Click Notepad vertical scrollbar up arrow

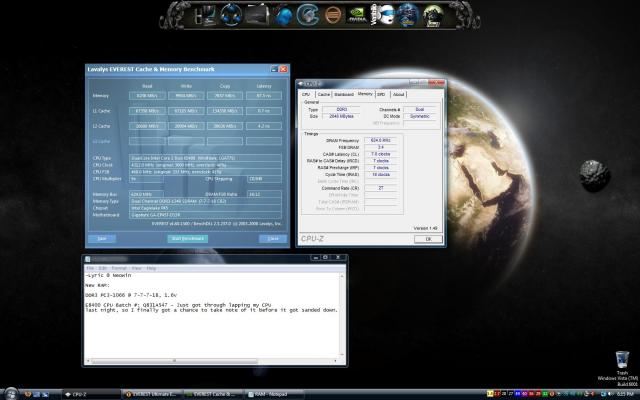[342, 276]
